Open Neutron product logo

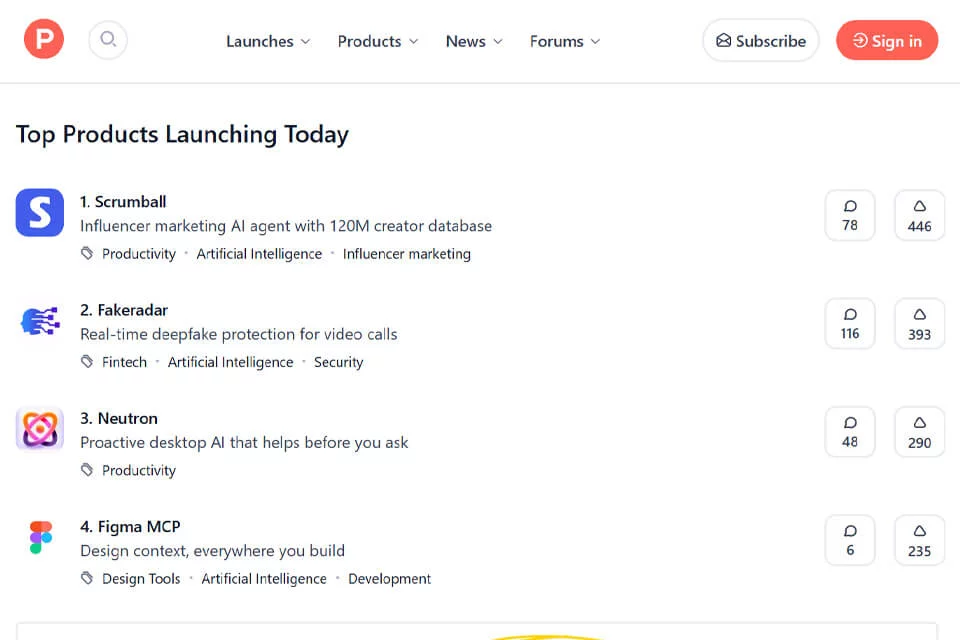(40, 429)
